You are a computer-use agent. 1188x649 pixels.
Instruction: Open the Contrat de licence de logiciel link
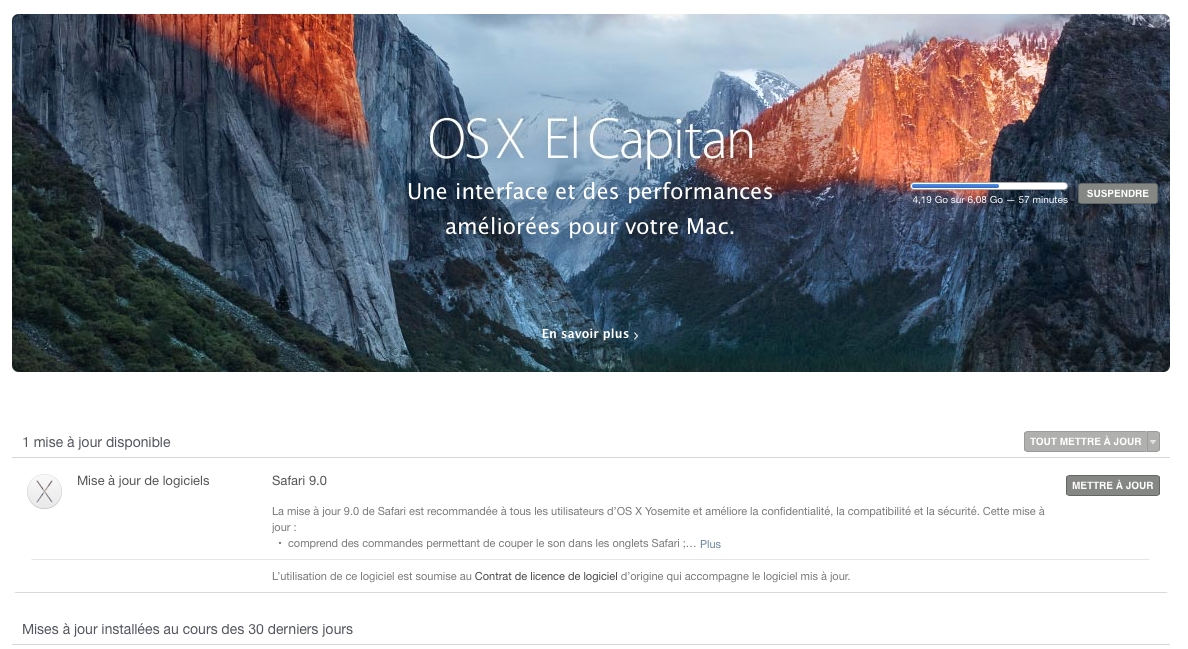tap(546, 576)
